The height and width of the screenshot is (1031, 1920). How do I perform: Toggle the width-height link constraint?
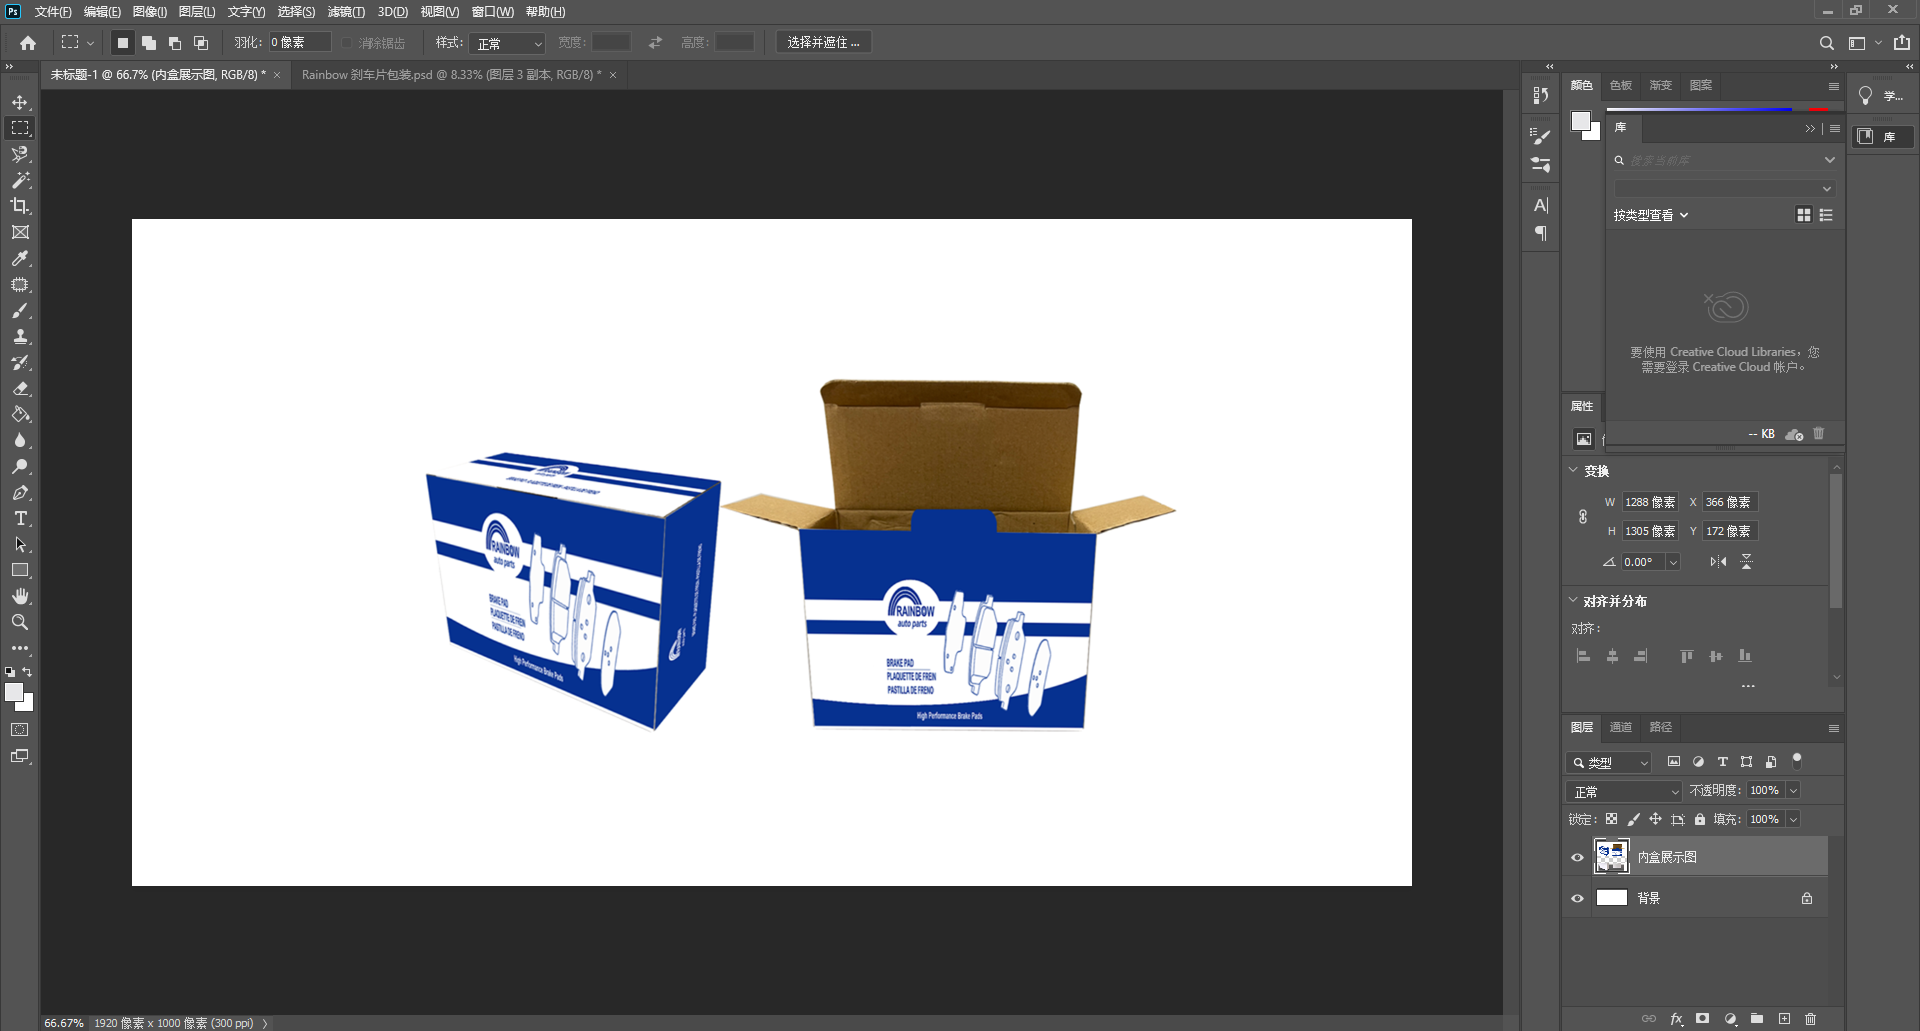click(x=1582, y=517)
